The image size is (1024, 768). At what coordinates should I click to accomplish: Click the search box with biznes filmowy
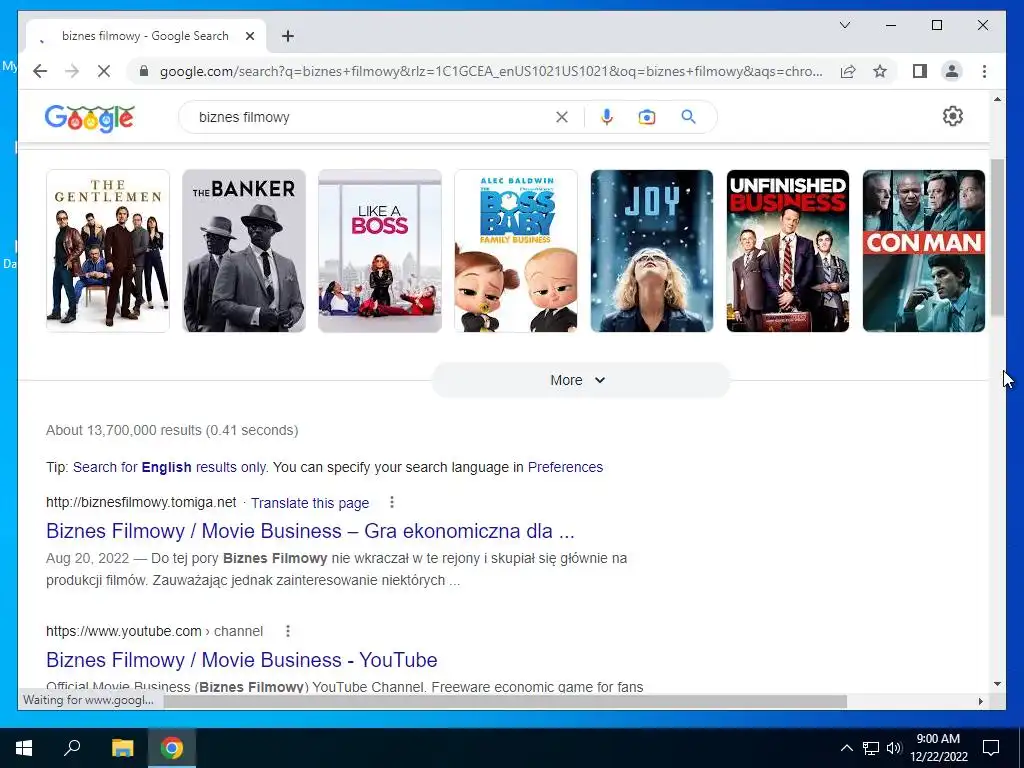click(x=372, y=117)
